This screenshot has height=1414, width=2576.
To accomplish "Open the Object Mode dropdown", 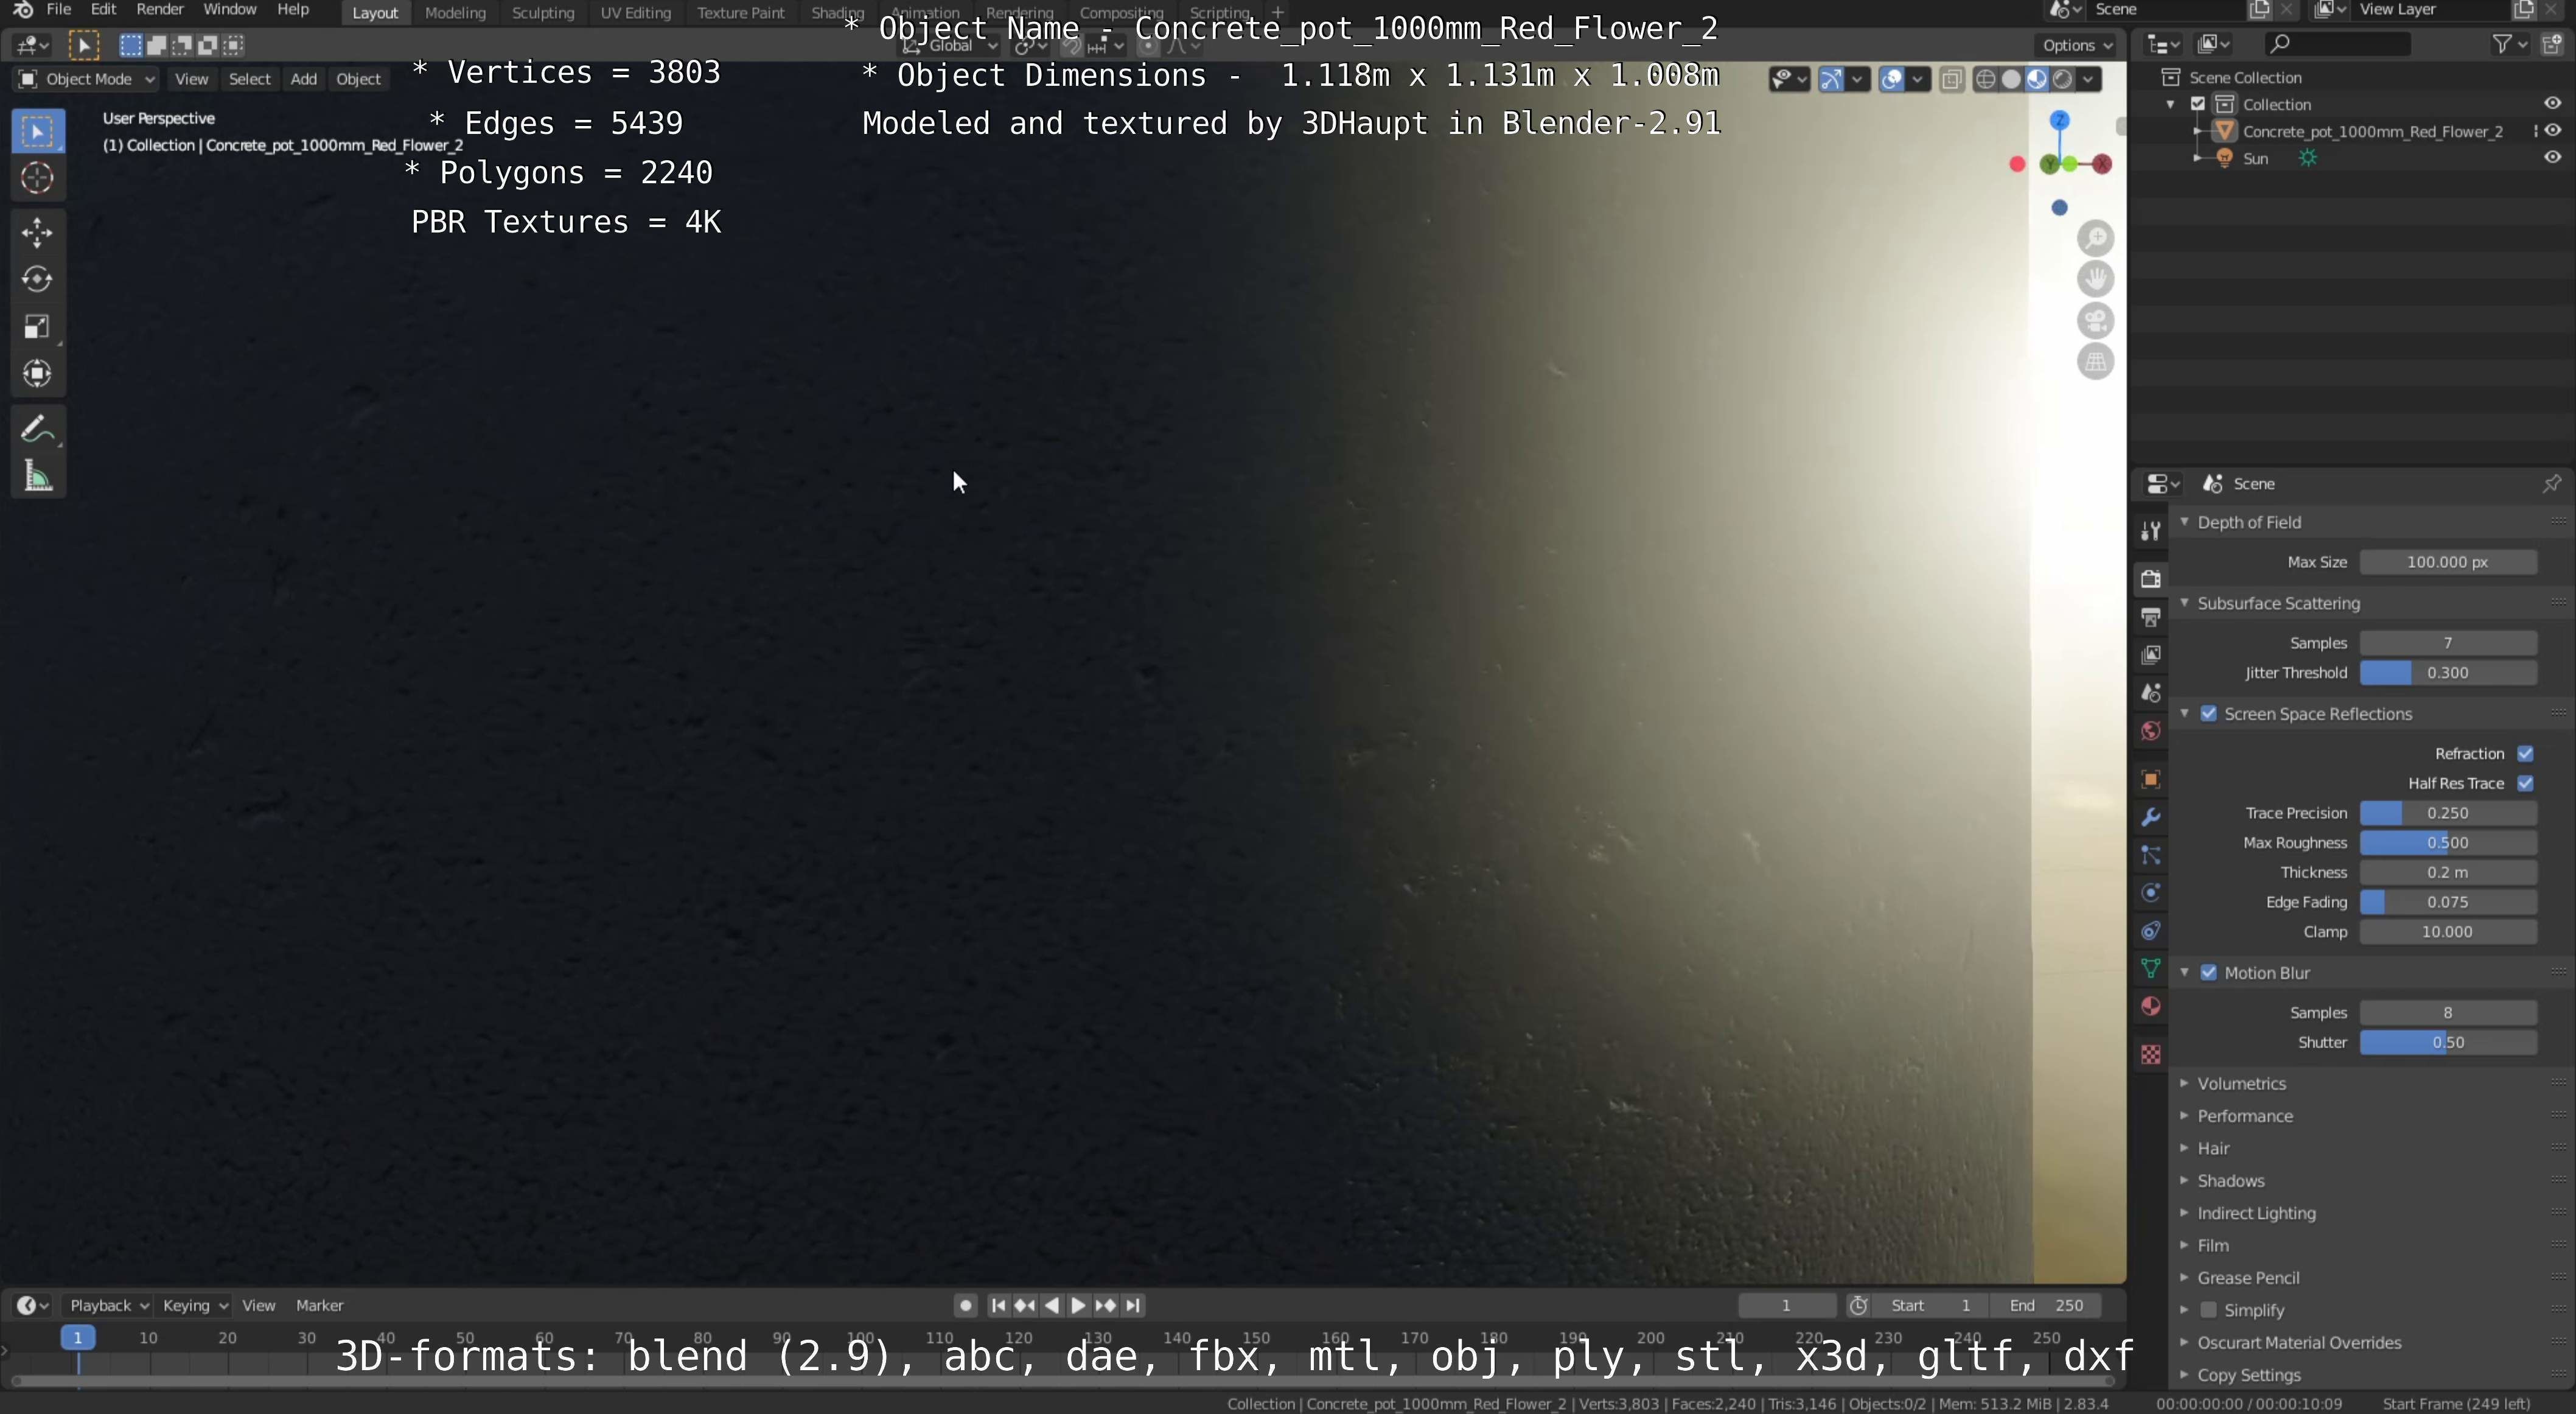I will pos(87,79).
